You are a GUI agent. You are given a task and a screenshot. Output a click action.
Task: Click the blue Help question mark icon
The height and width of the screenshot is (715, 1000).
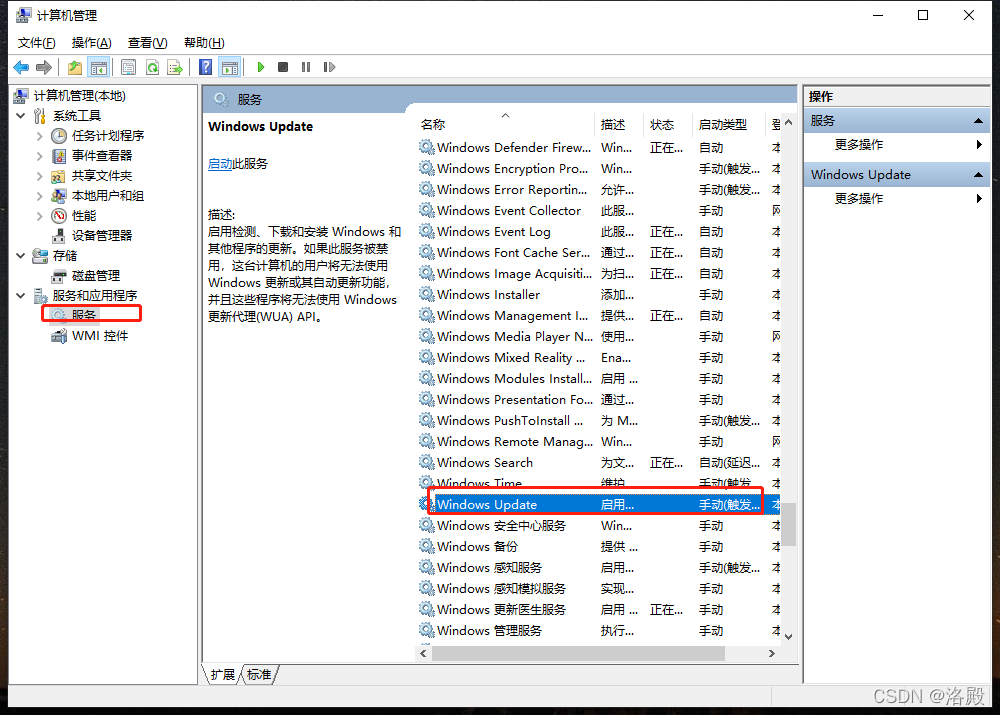click(x=205, y=67)
